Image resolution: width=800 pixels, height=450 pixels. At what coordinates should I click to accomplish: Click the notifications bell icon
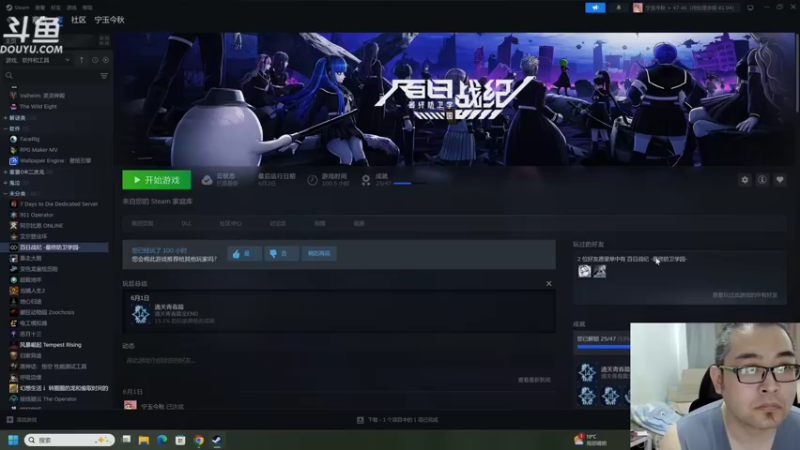coord(618,8)
